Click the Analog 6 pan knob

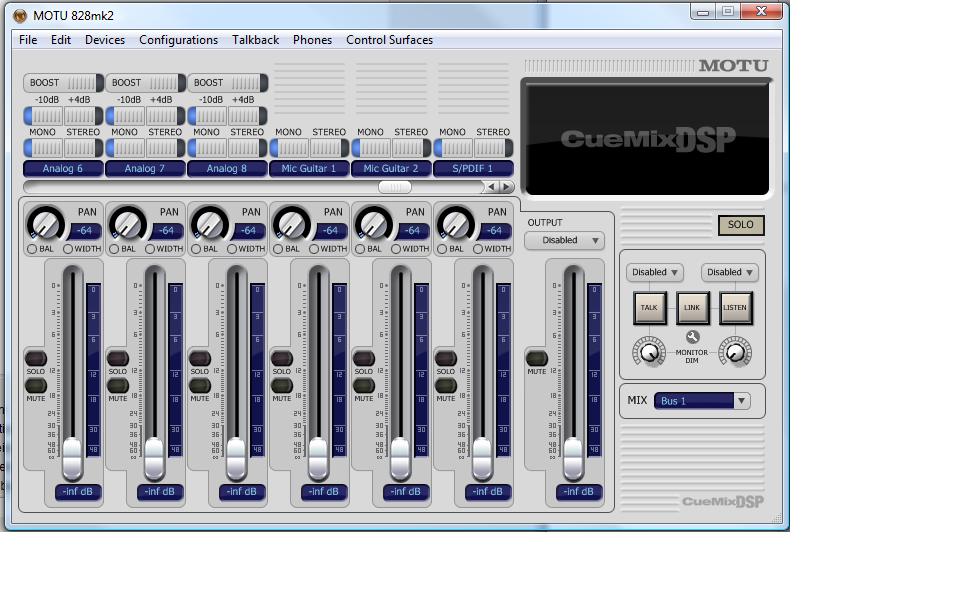coord(43,223)
